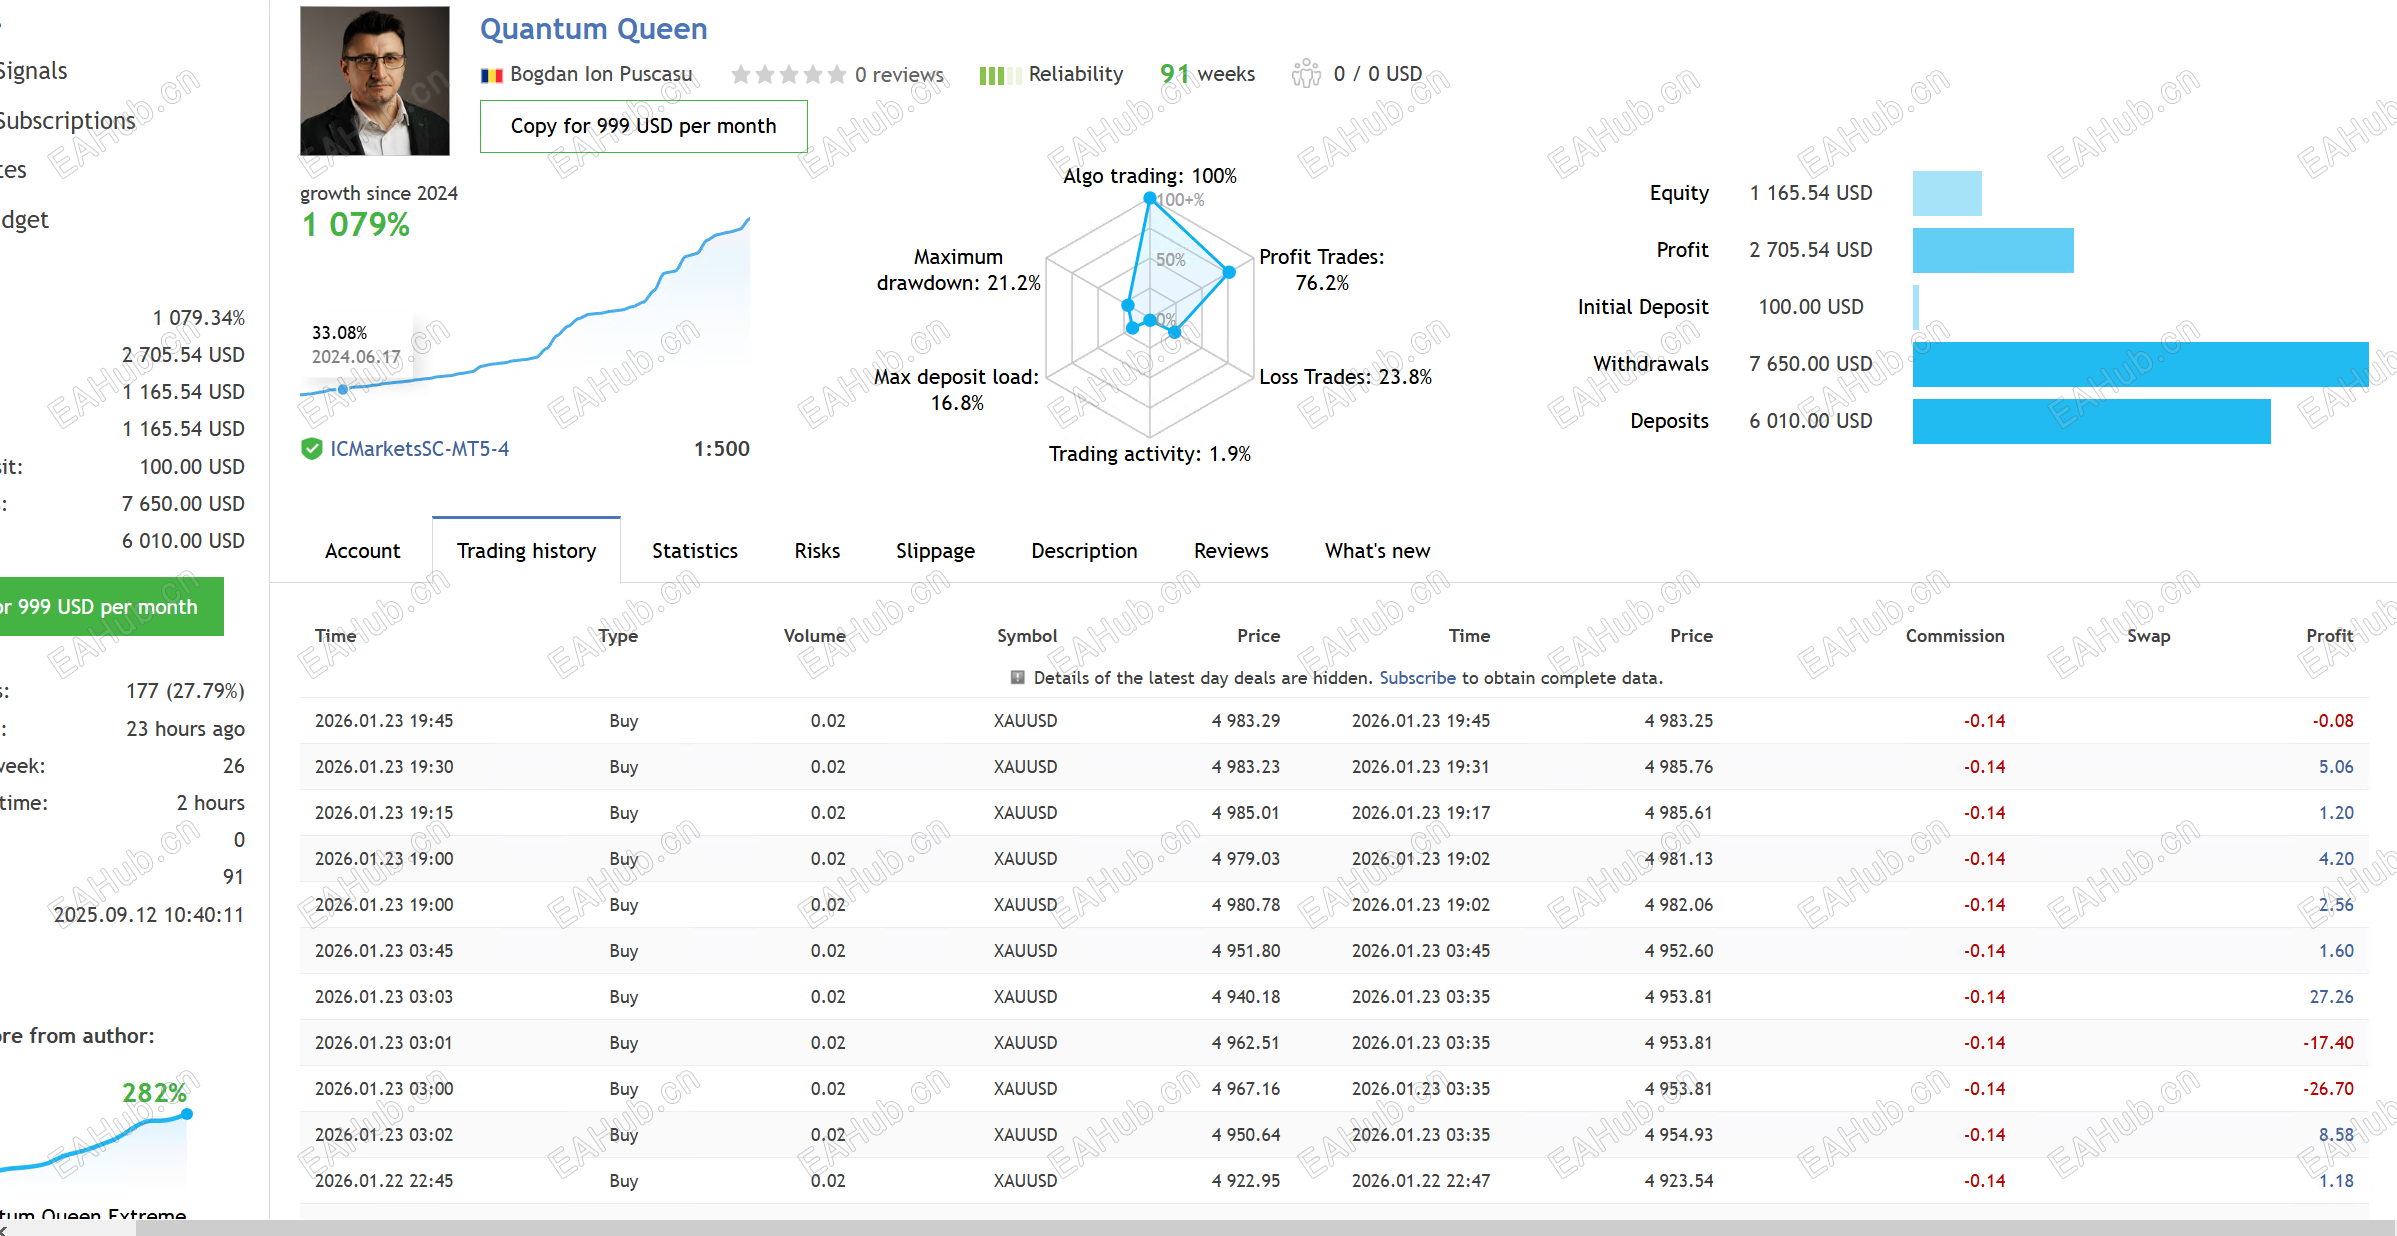Open the ICMarketsSC-MT5-4 broker link
Viewport: 2397px width, 1236px height.
pos(419,449)
